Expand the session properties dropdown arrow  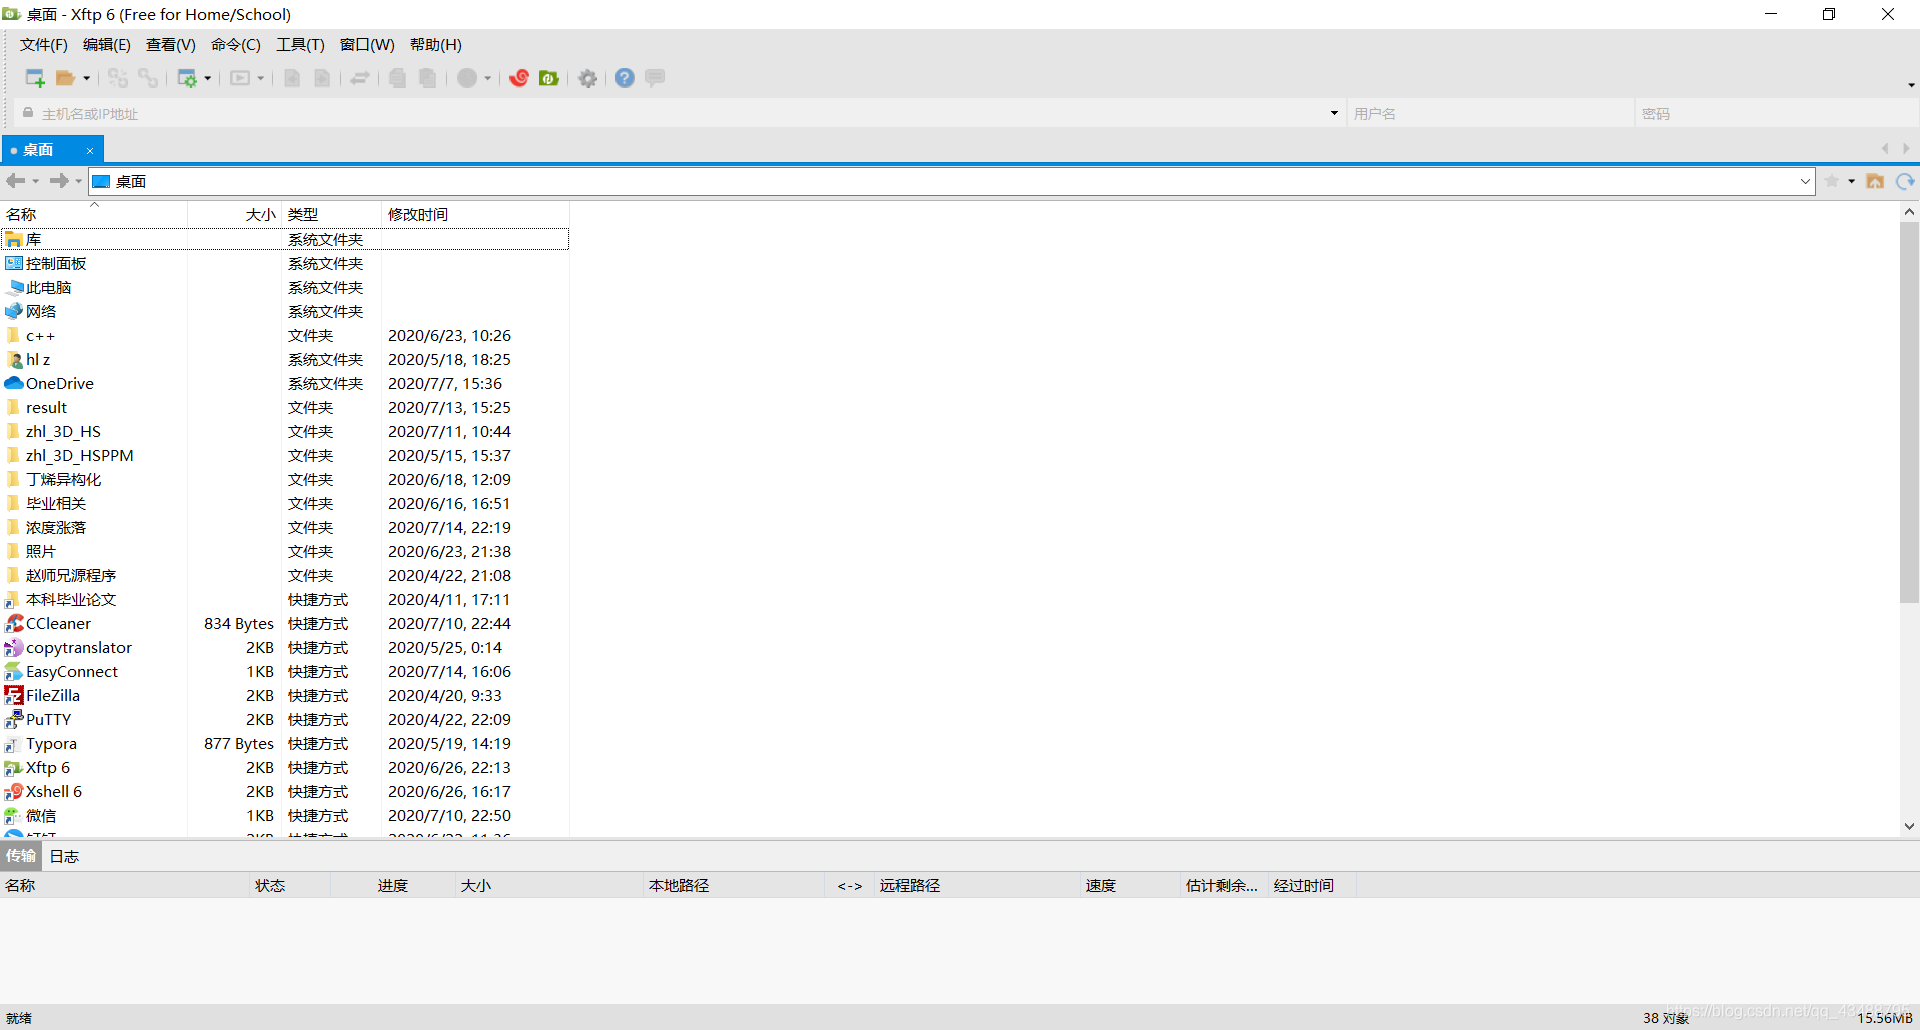(x=208, y=78)
